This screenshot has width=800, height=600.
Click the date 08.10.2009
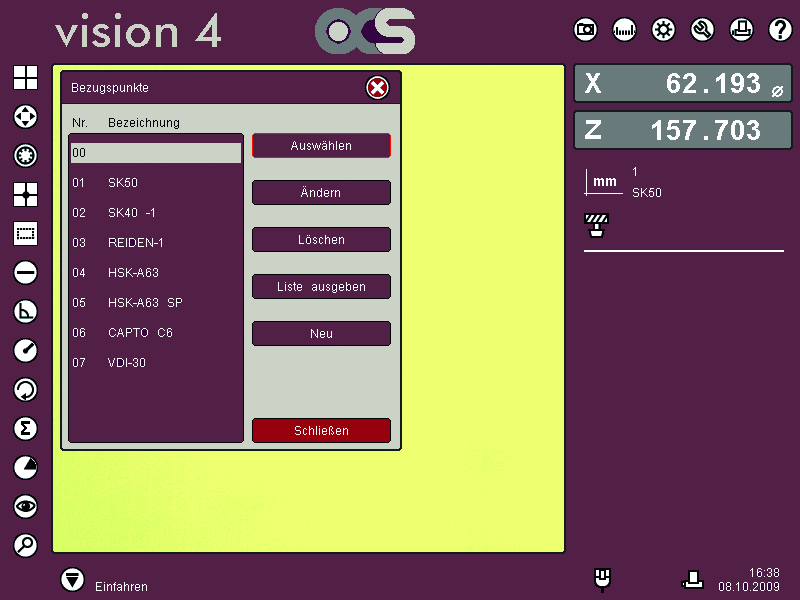coord(749,587)
